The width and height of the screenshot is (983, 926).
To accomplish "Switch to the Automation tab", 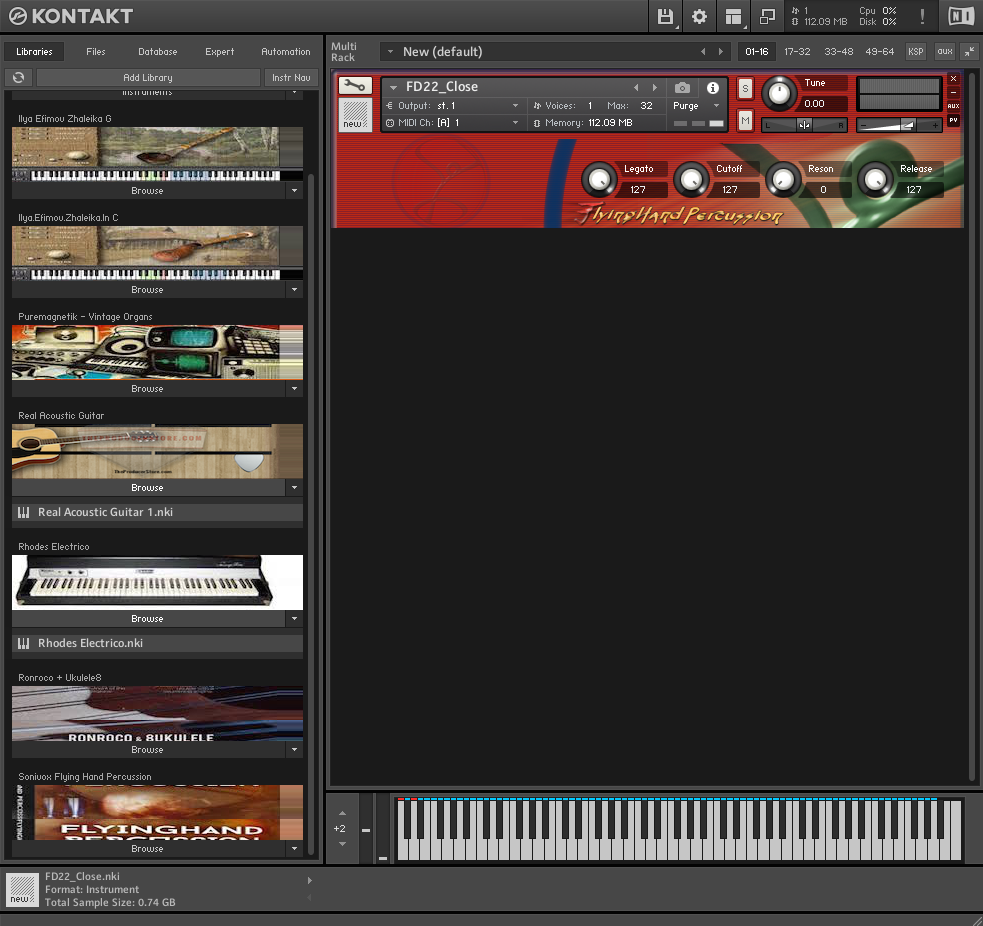I will pos(286,51).
